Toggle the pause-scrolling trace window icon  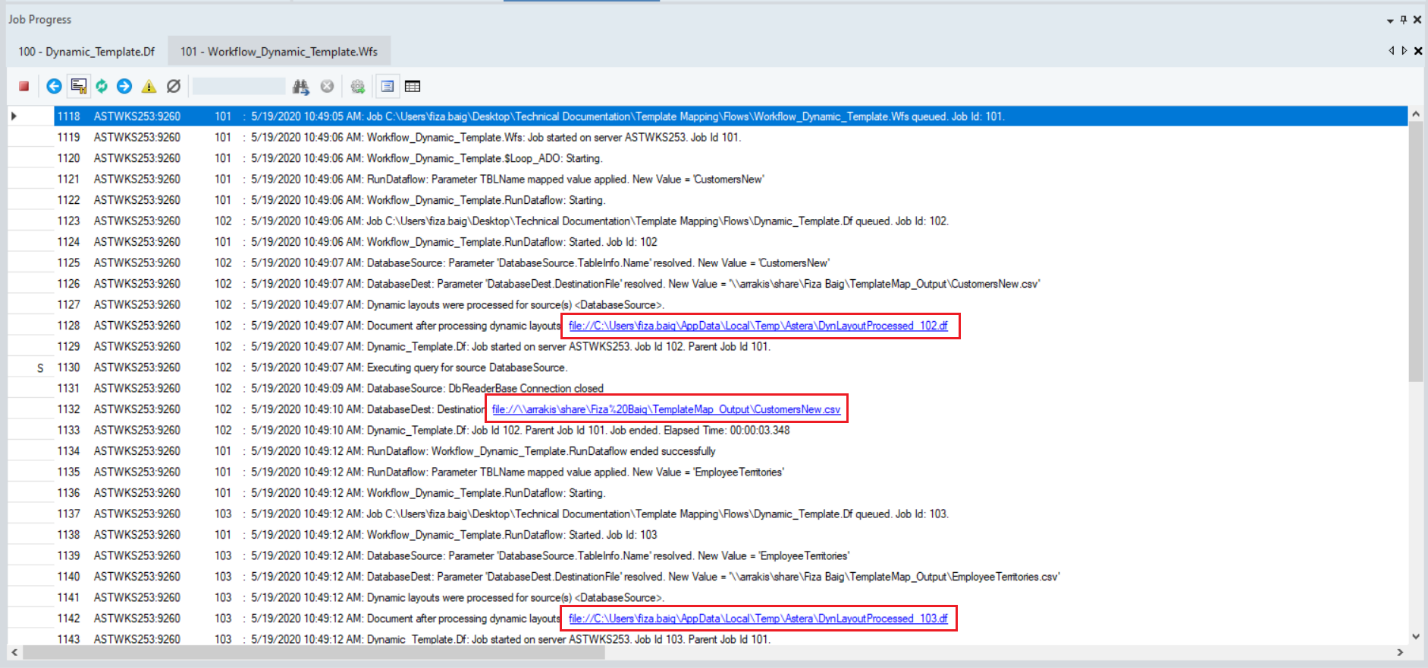click(x=78, y=87)
